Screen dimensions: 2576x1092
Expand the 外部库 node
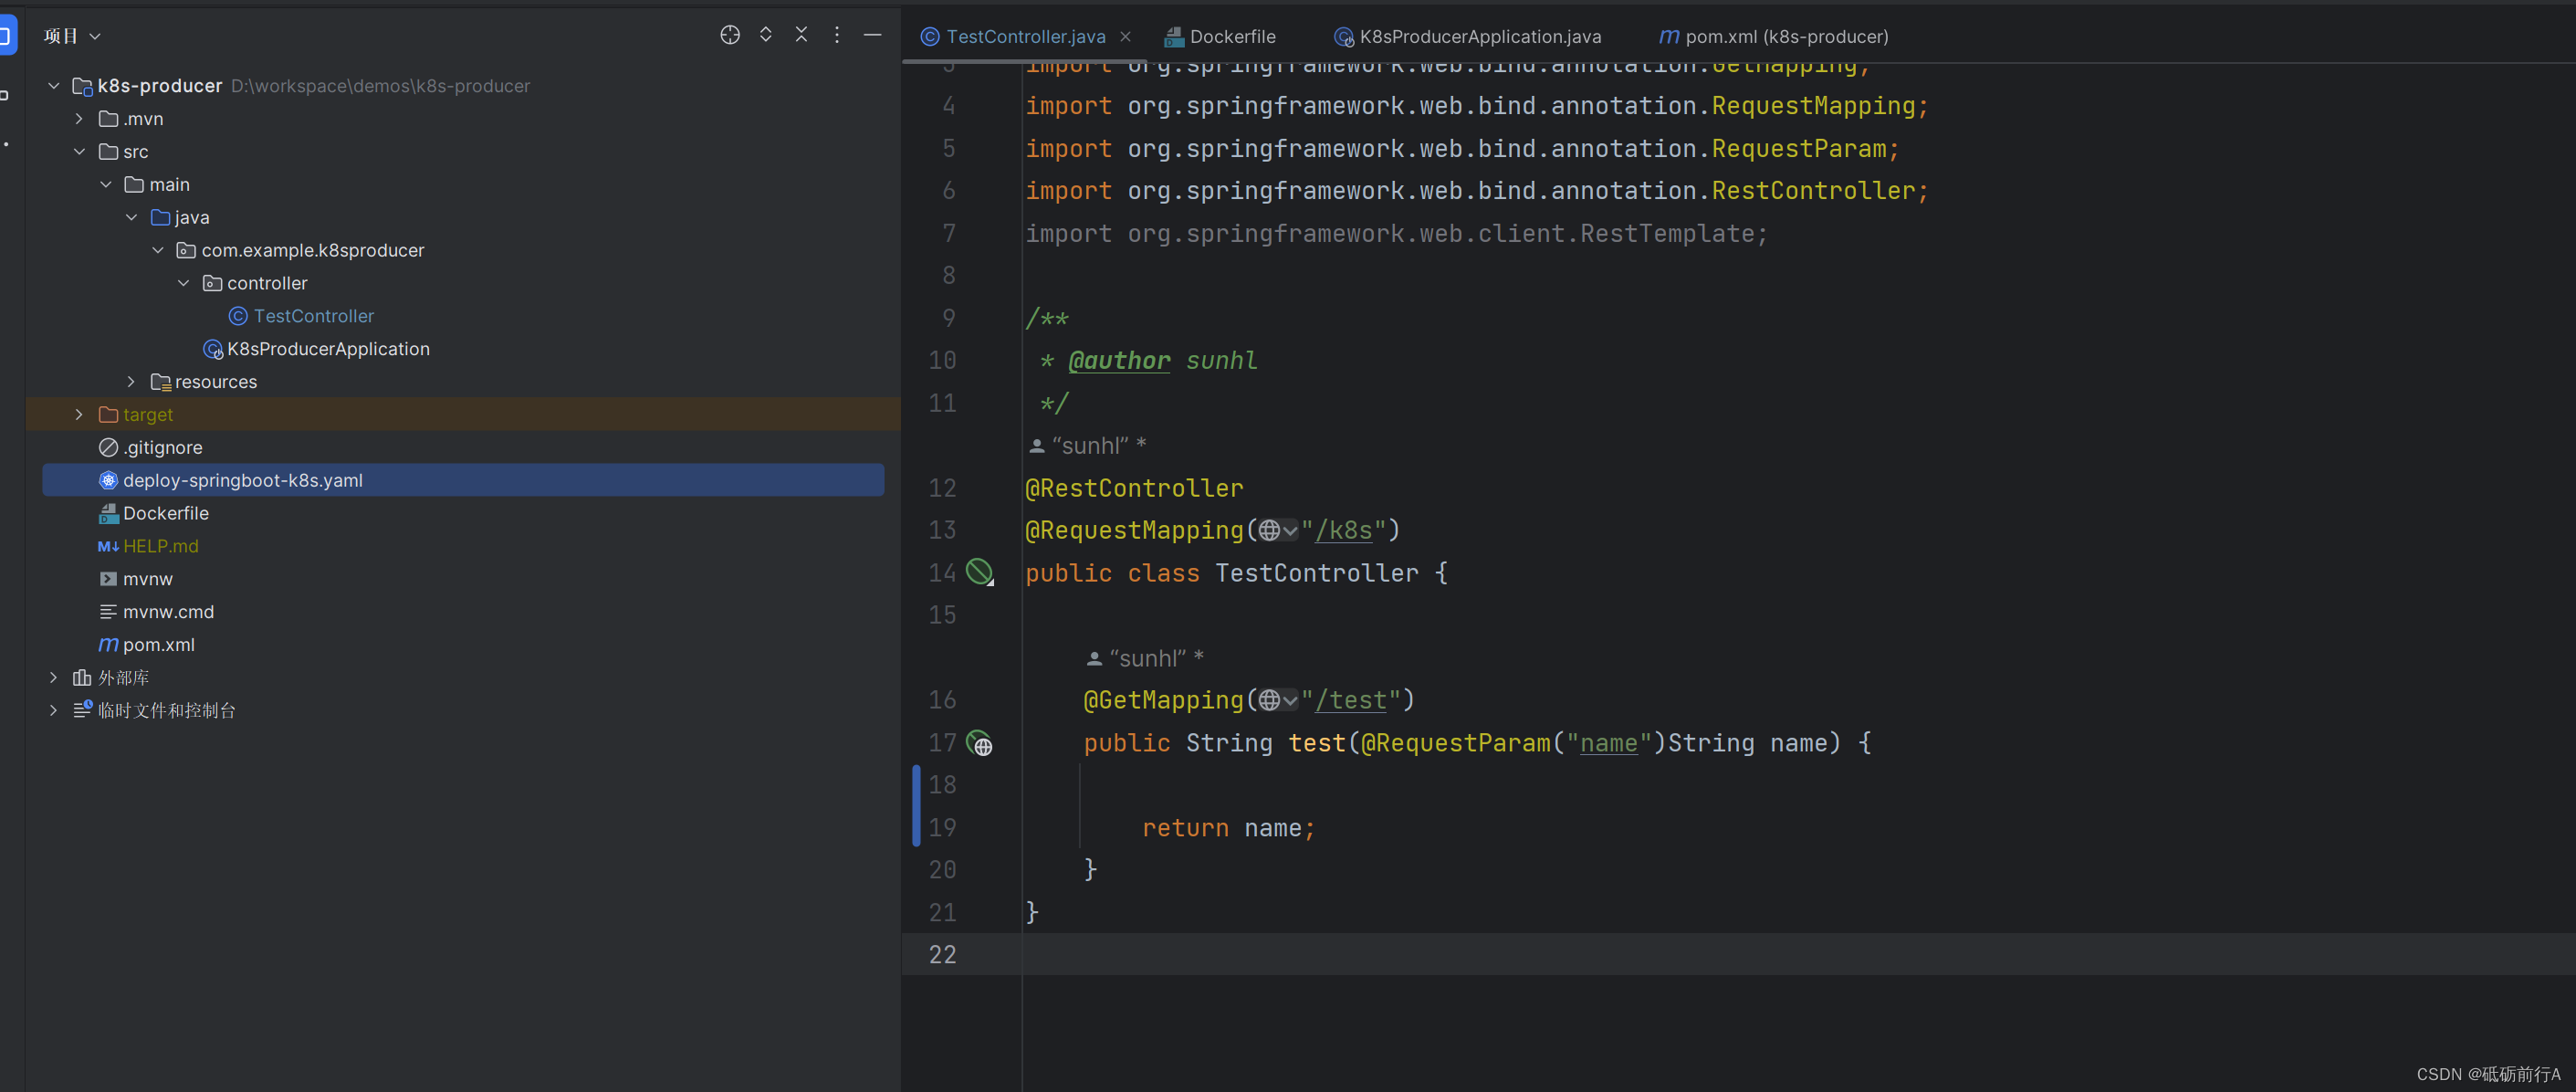tap(54, 678)
